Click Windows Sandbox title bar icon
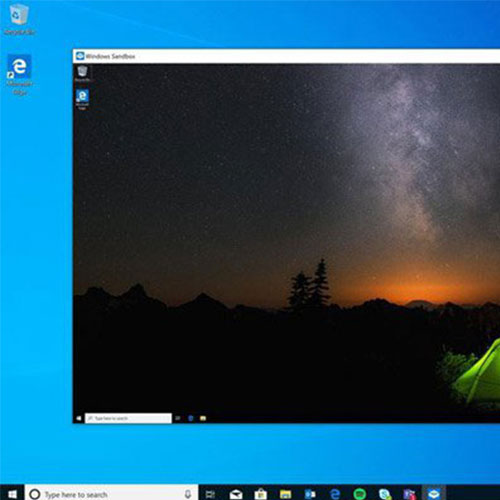Screen dimensions: 500x500 pyautogui.click(x=80, y=56)
